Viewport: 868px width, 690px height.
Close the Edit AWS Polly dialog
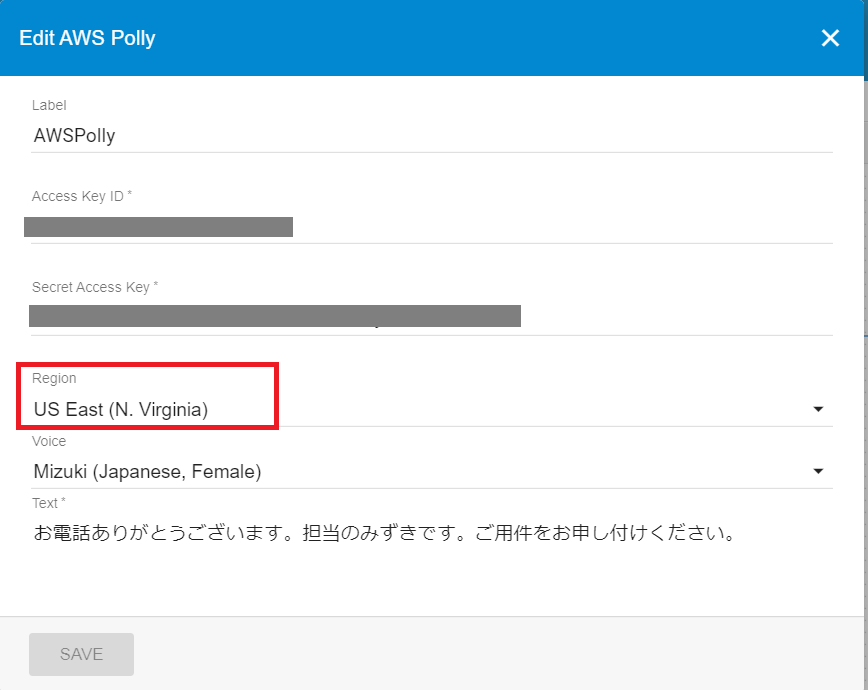tap(830, 38)
